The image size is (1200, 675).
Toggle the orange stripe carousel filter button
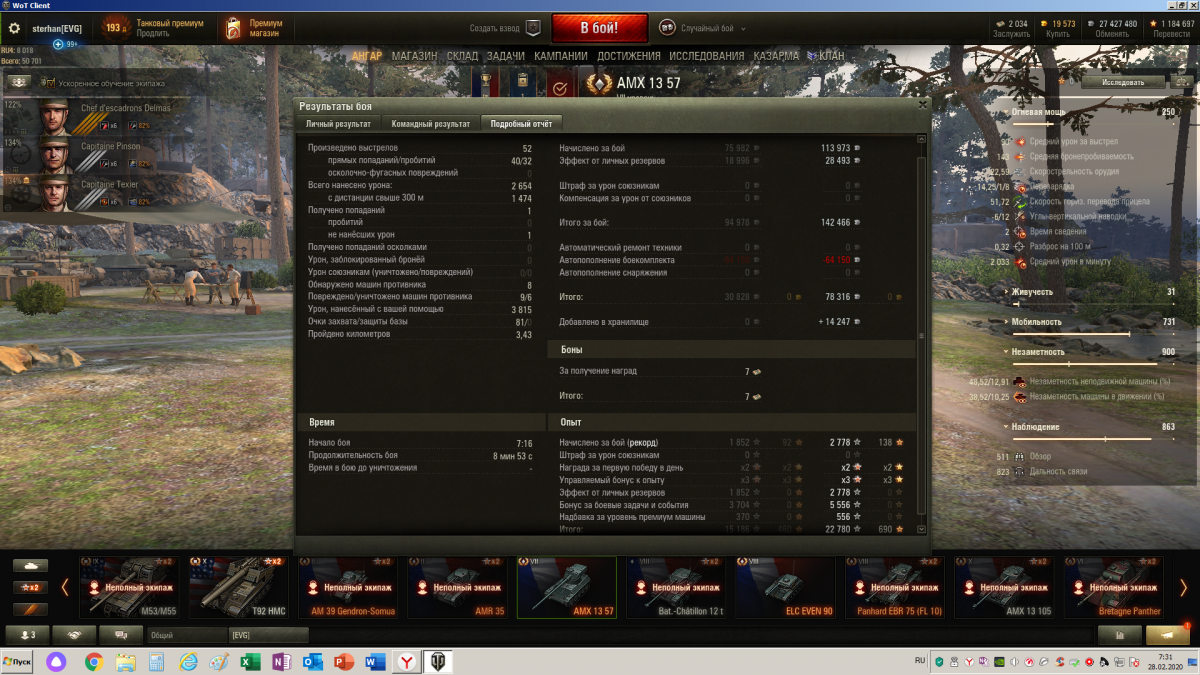[30, 609]
